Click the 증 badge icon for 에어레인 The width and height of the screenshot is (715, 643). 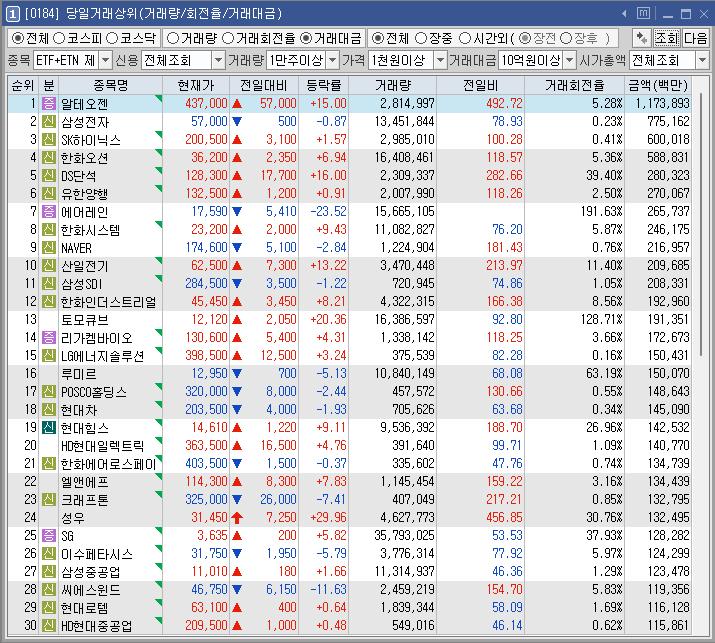[x=49, y=212]
